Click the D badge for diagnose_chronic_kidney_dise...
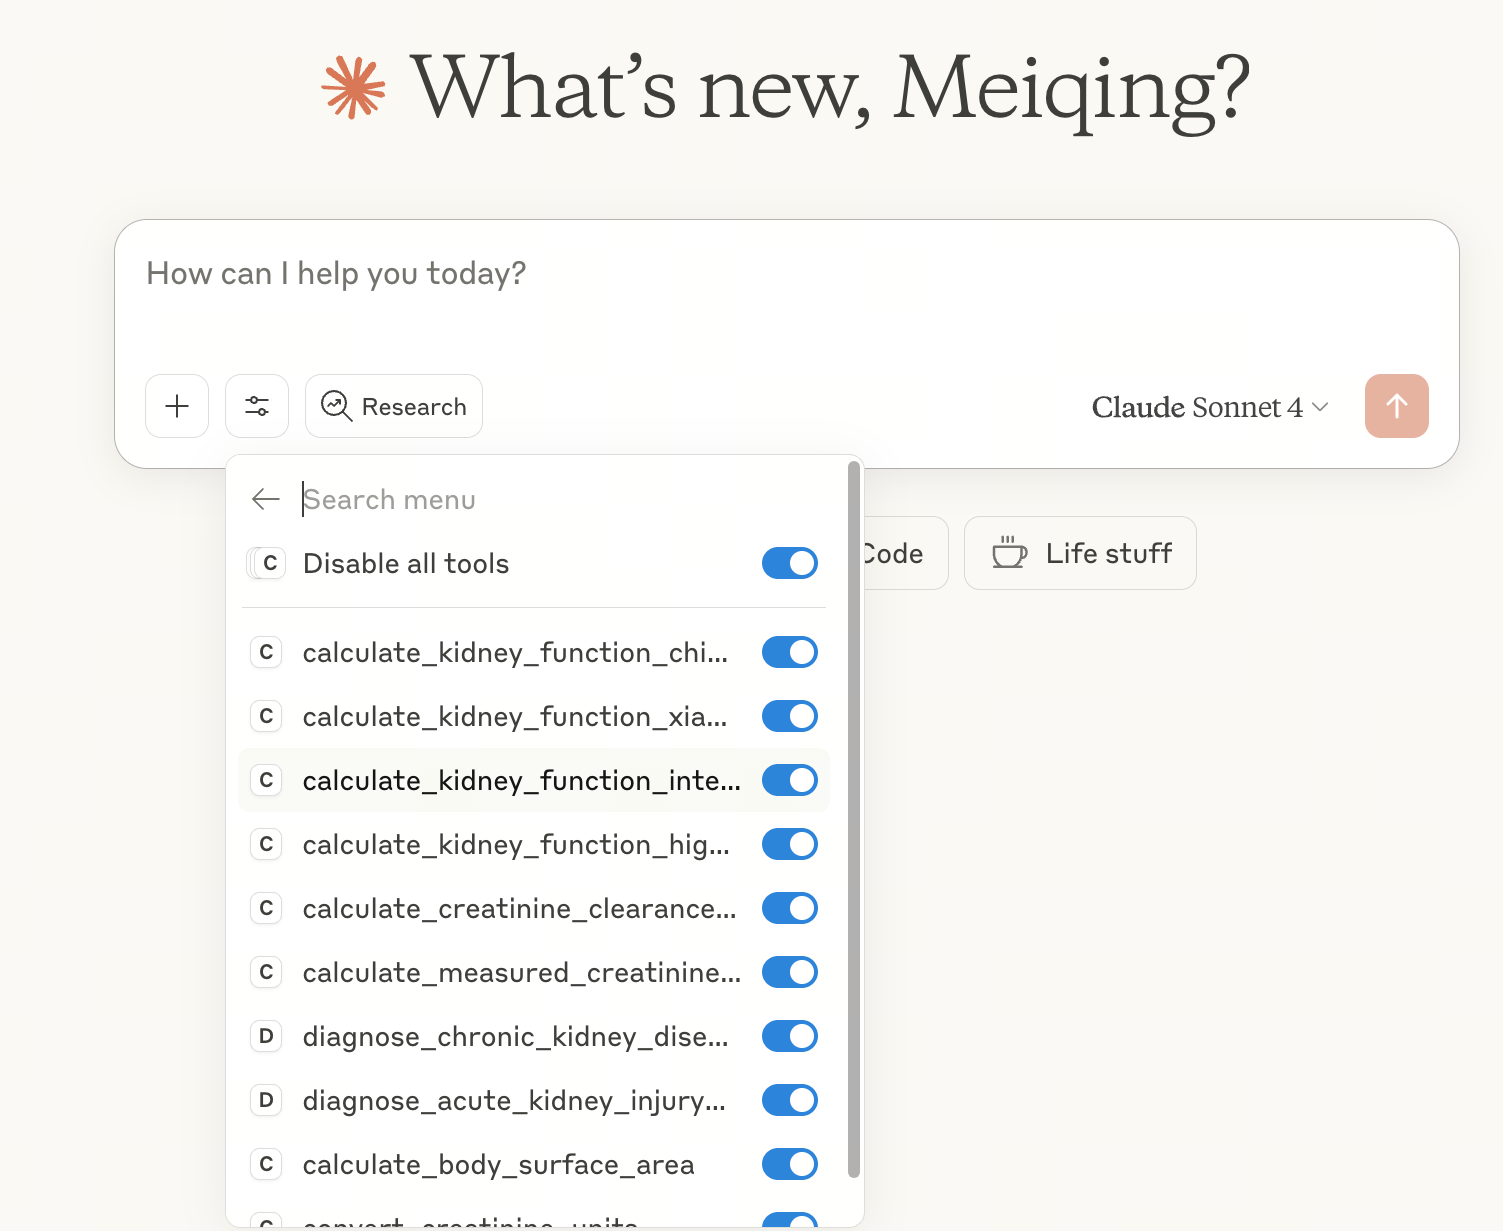Viewport: 1504px width, 1232px height. pos(266,1036)
